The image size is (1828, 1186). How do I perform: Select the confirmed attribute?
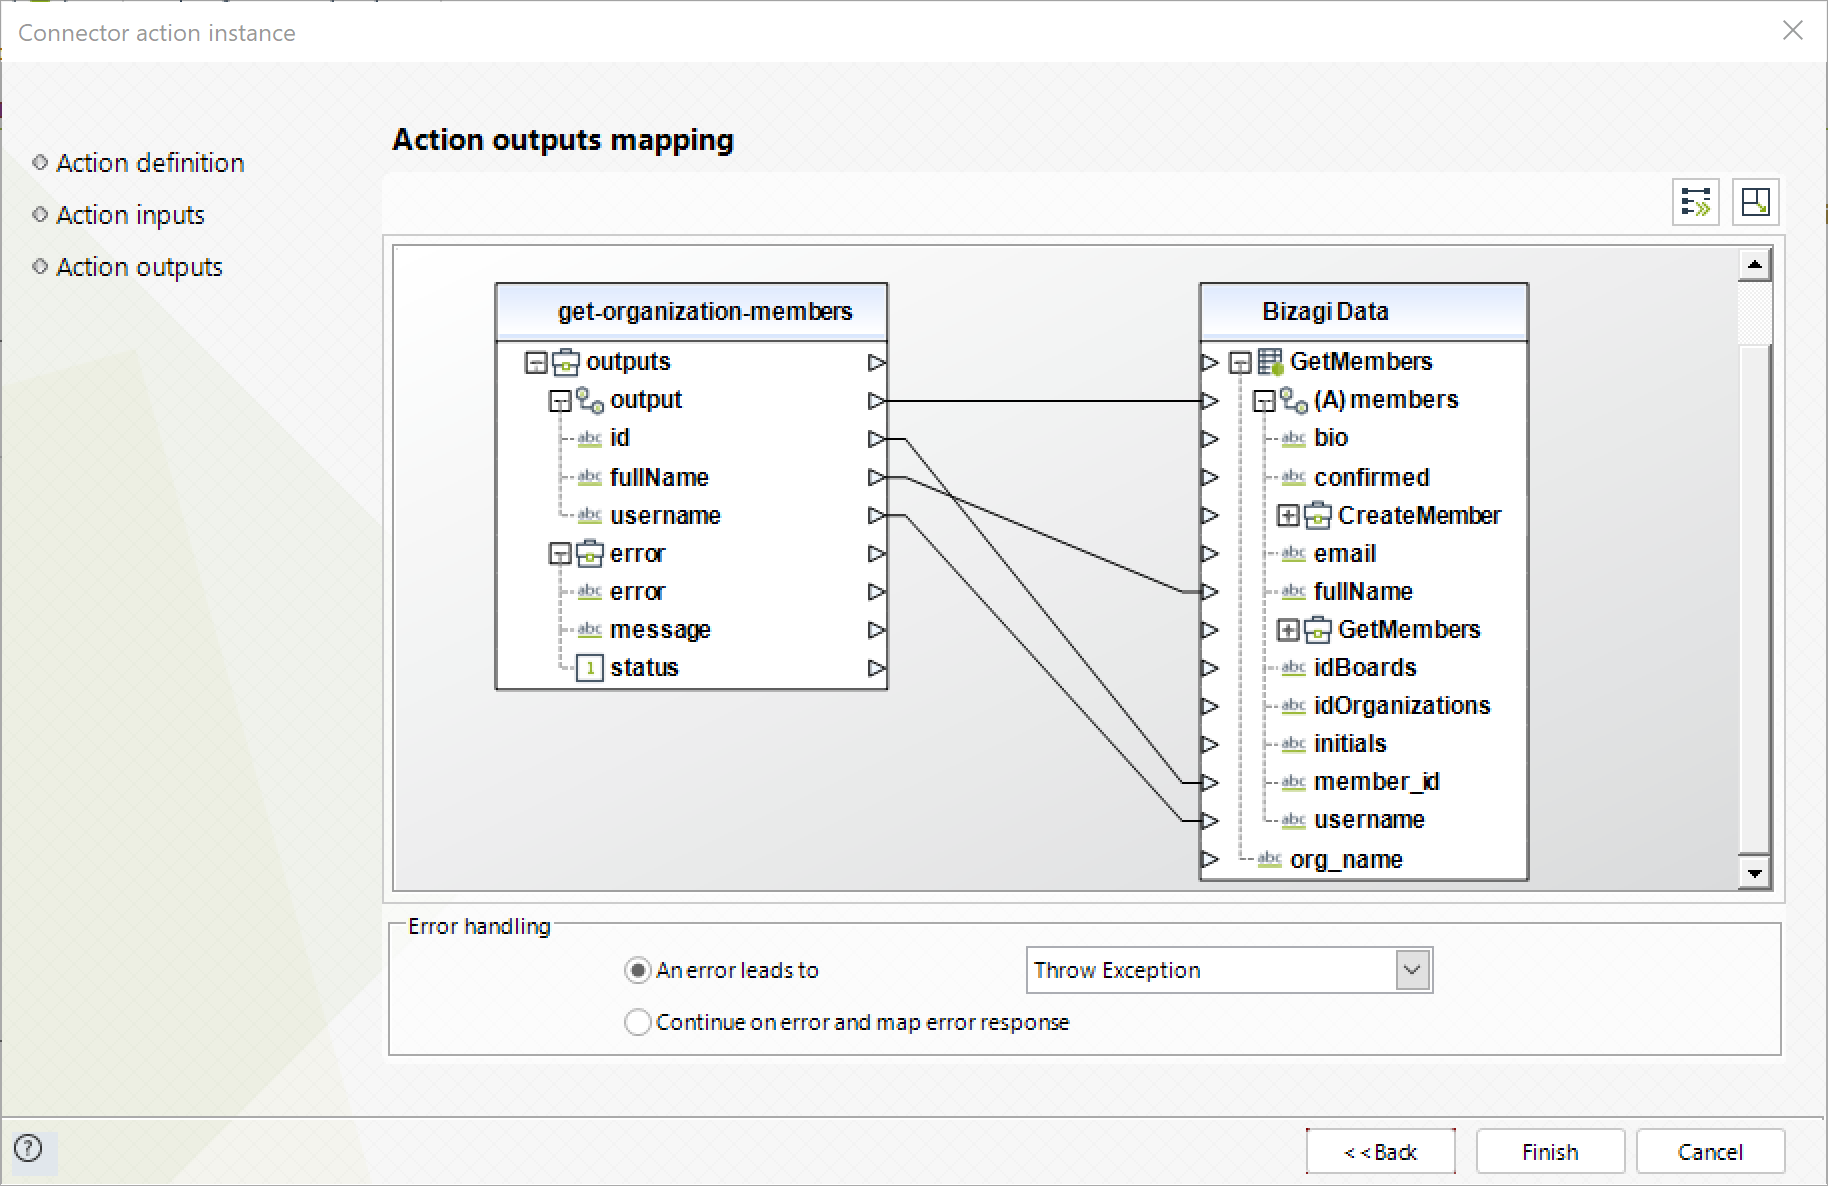[x=1371, y=478]
